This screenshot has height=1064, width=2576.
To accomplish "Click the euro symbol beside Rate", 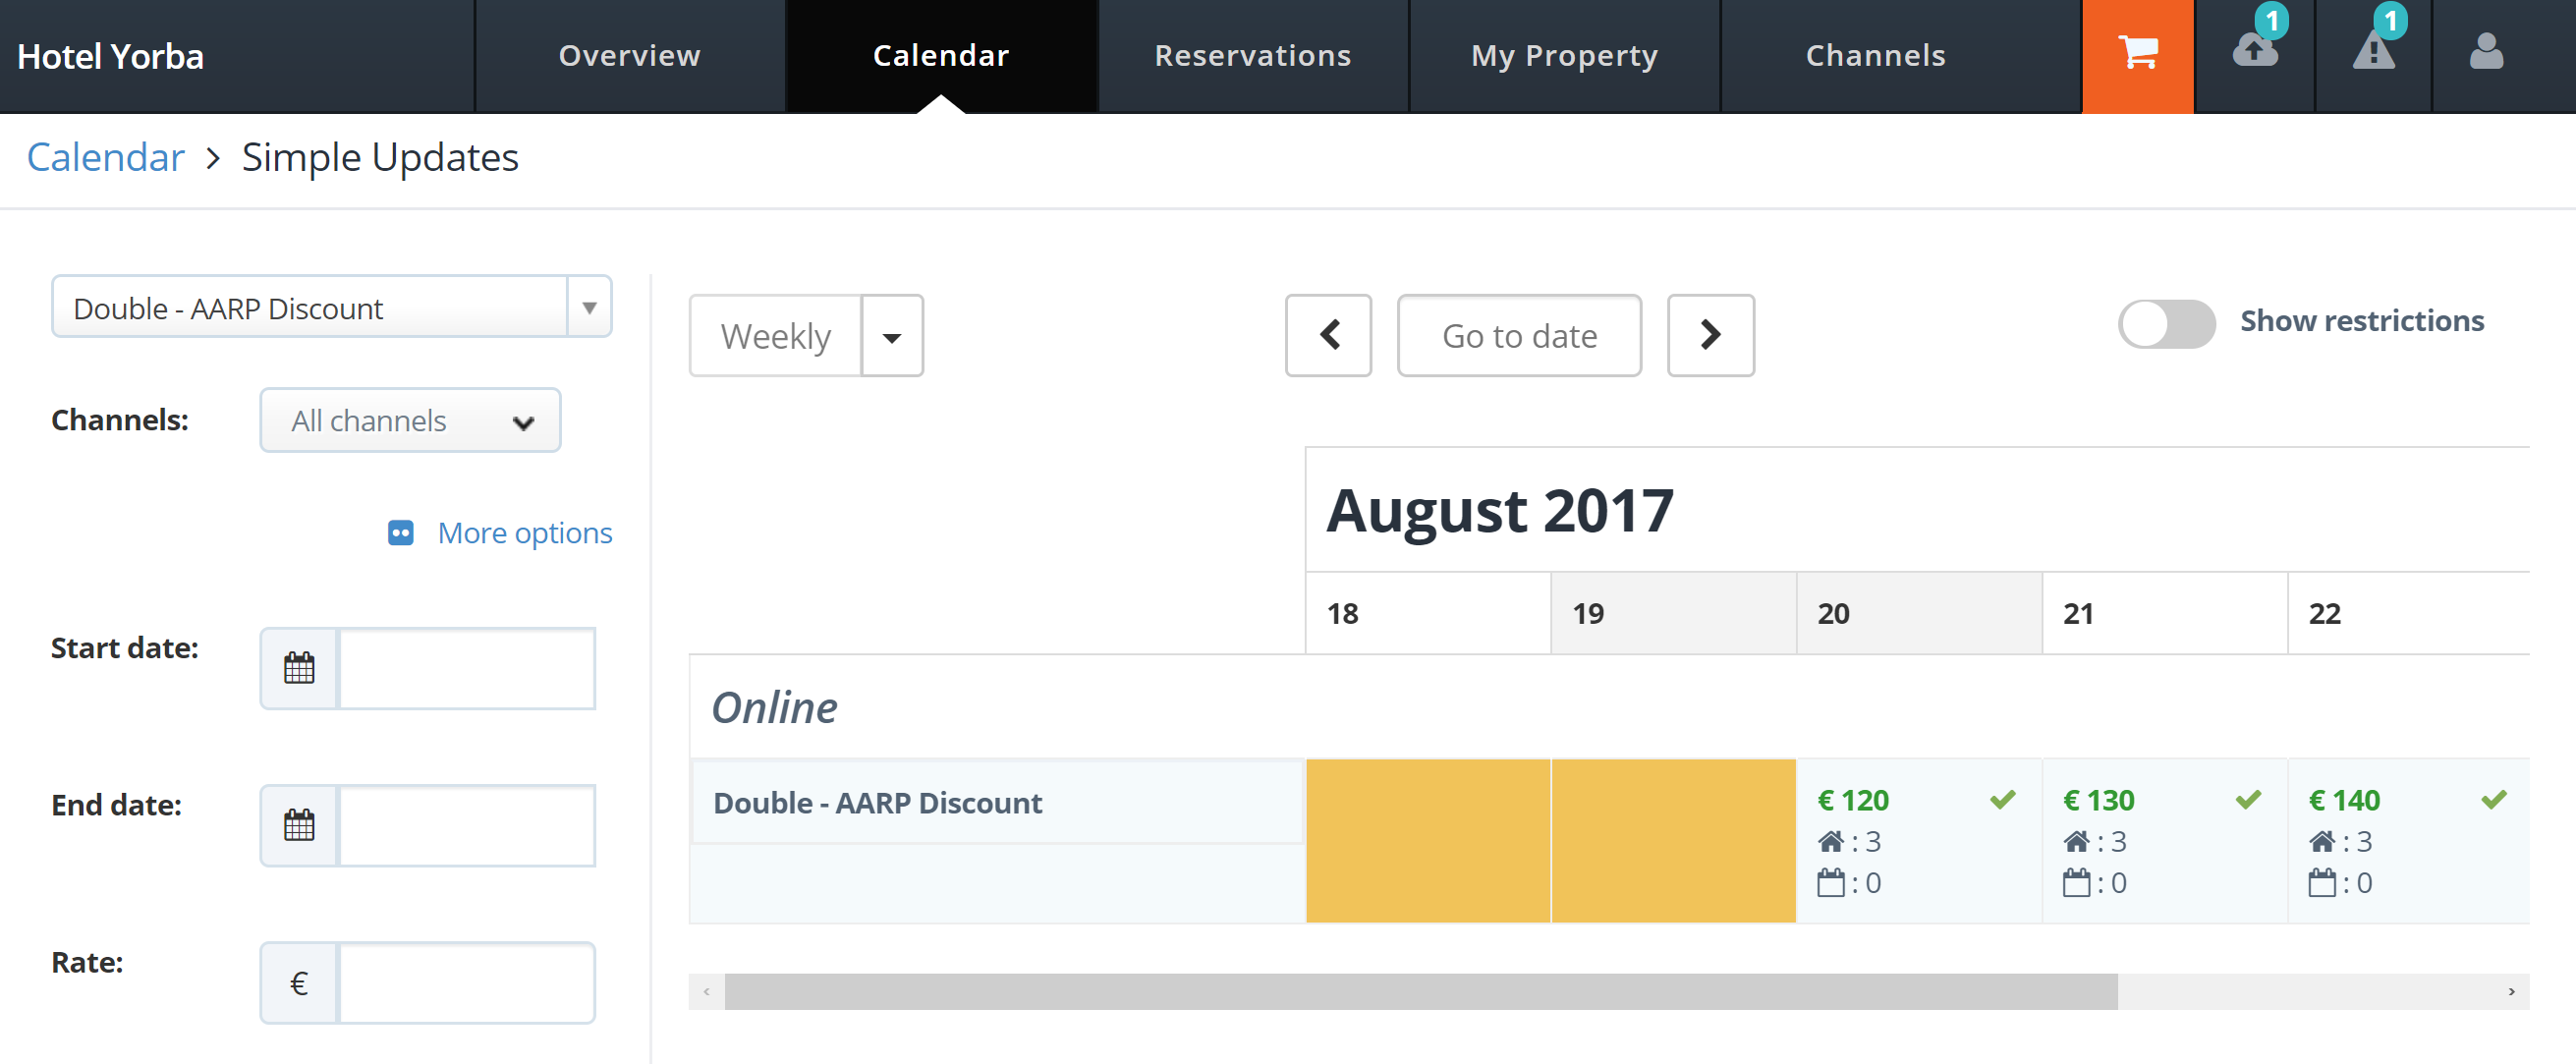I will [x=299, y=983].
